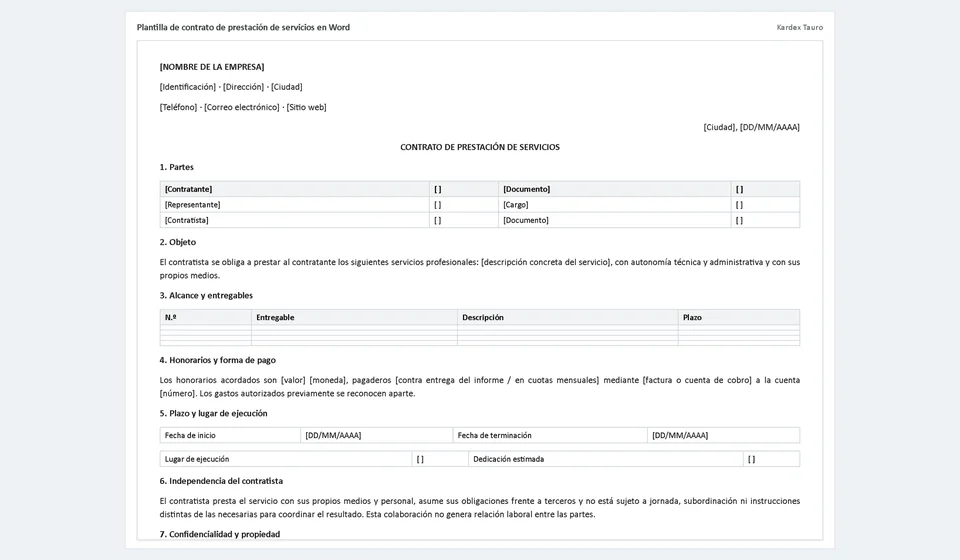This screenshot has height=560, width=960.
Task: Click the empty "[ ]" cell beside "[Representante]"
Action: point(464,204)
